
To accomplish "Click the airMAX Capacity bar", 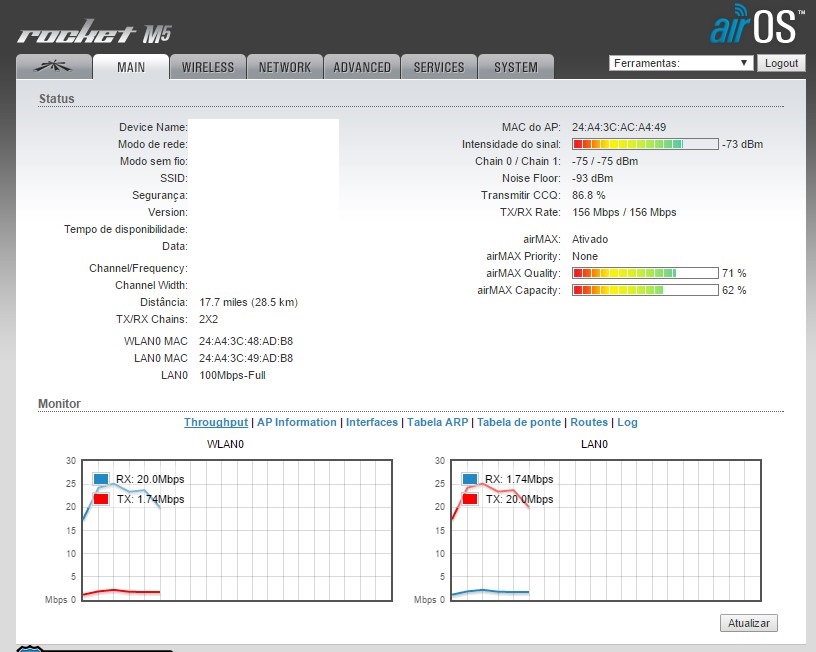I will (x=645, y=290).
